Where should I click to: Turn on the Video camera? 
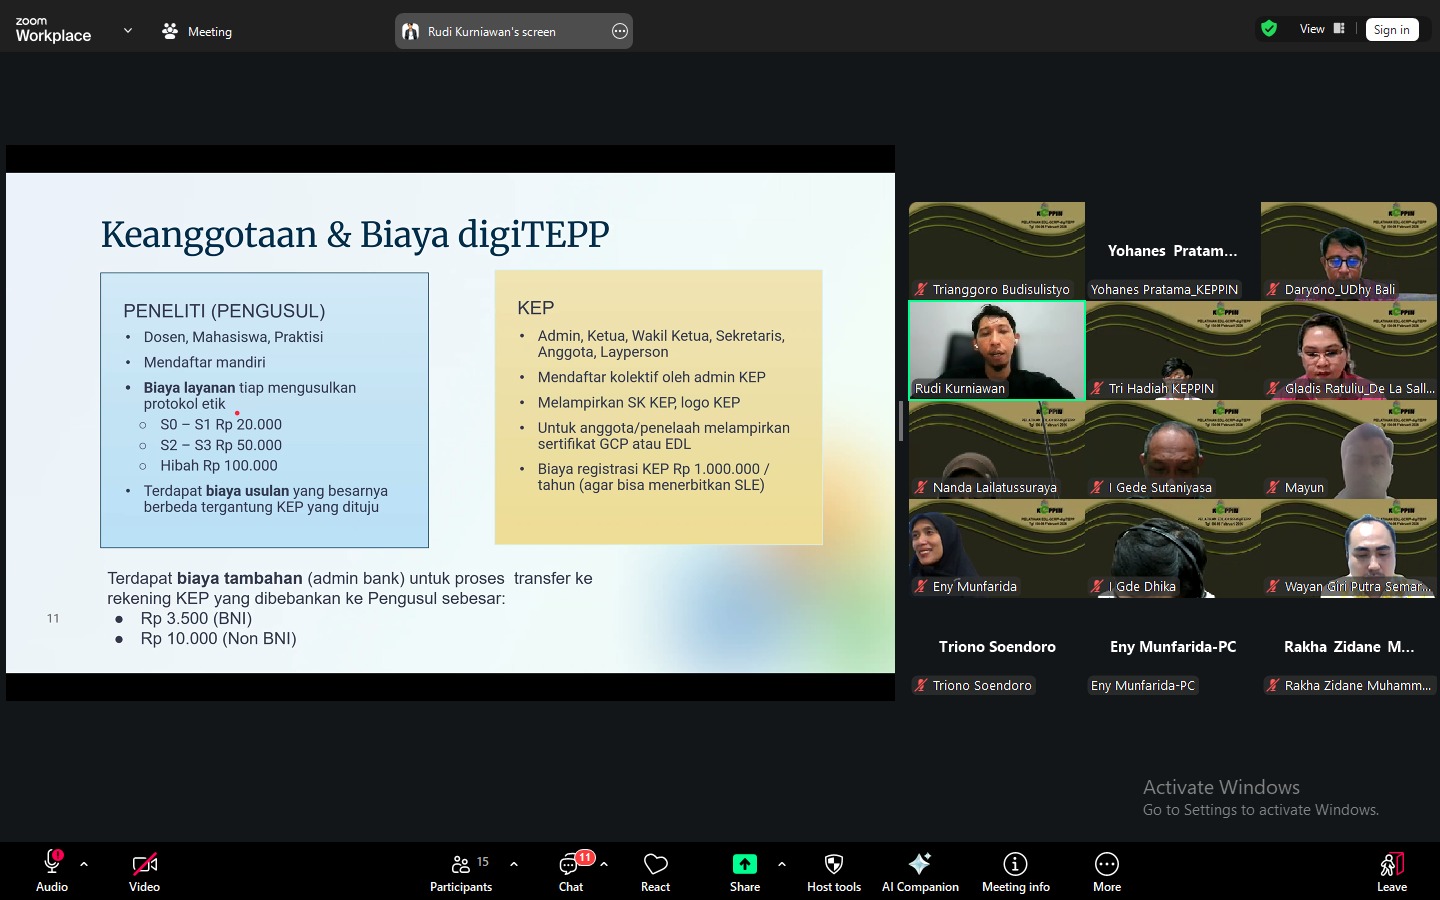coord(144,871)
